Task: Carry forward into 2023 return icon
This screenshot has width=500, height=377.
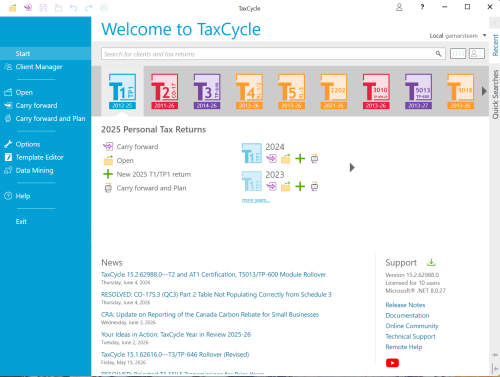Action: coord(271,186)
